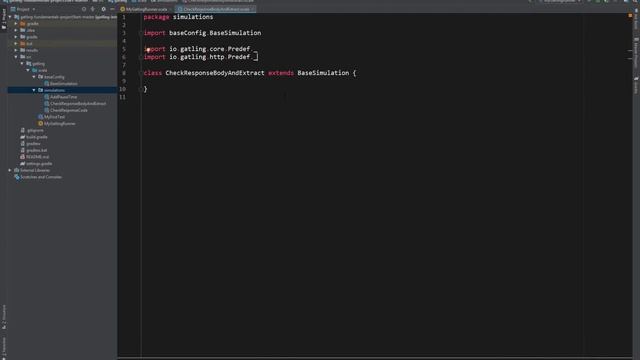640x360 pixels.
Task: Toggle code fold marker at line 6
Action: coord(141,57)
